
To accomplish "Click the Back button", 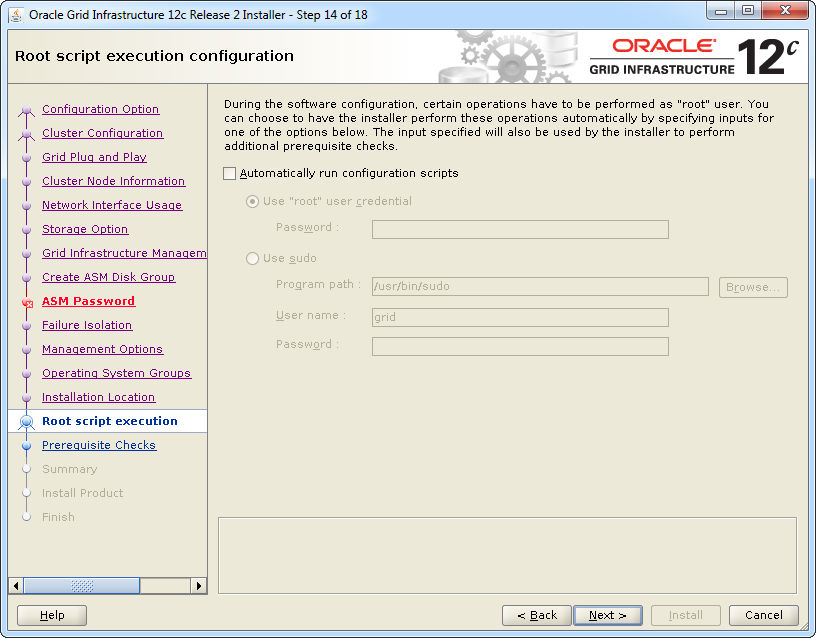I will click(537, 615).
